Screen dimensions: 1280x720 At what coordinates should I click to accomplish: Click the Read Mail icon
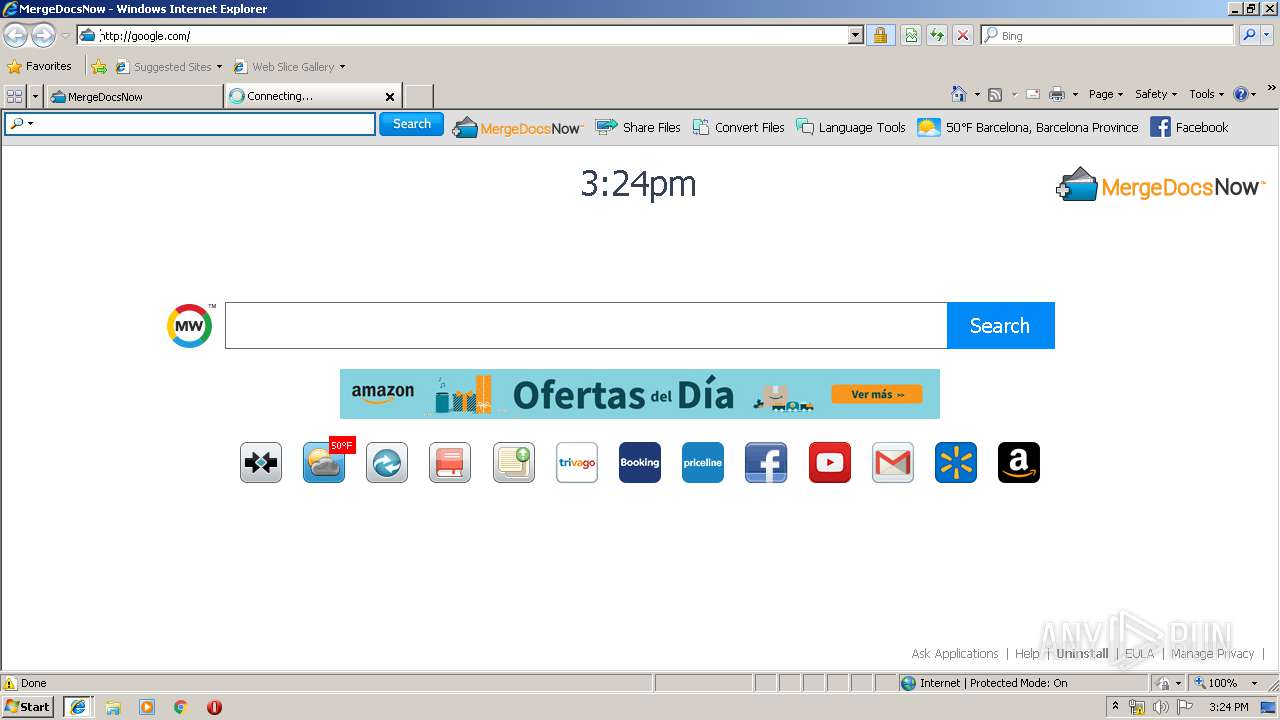tap(1033, 95)
